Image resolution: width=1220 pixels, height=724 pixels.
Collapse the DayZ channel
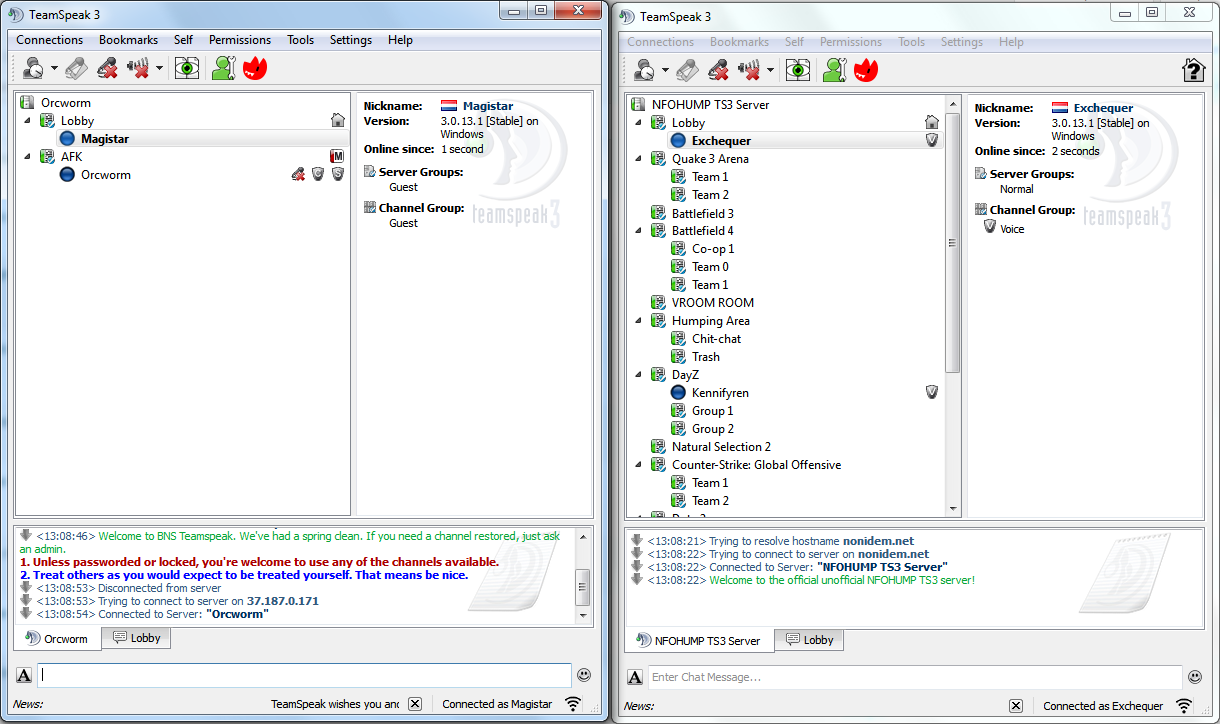click(639, 374)
